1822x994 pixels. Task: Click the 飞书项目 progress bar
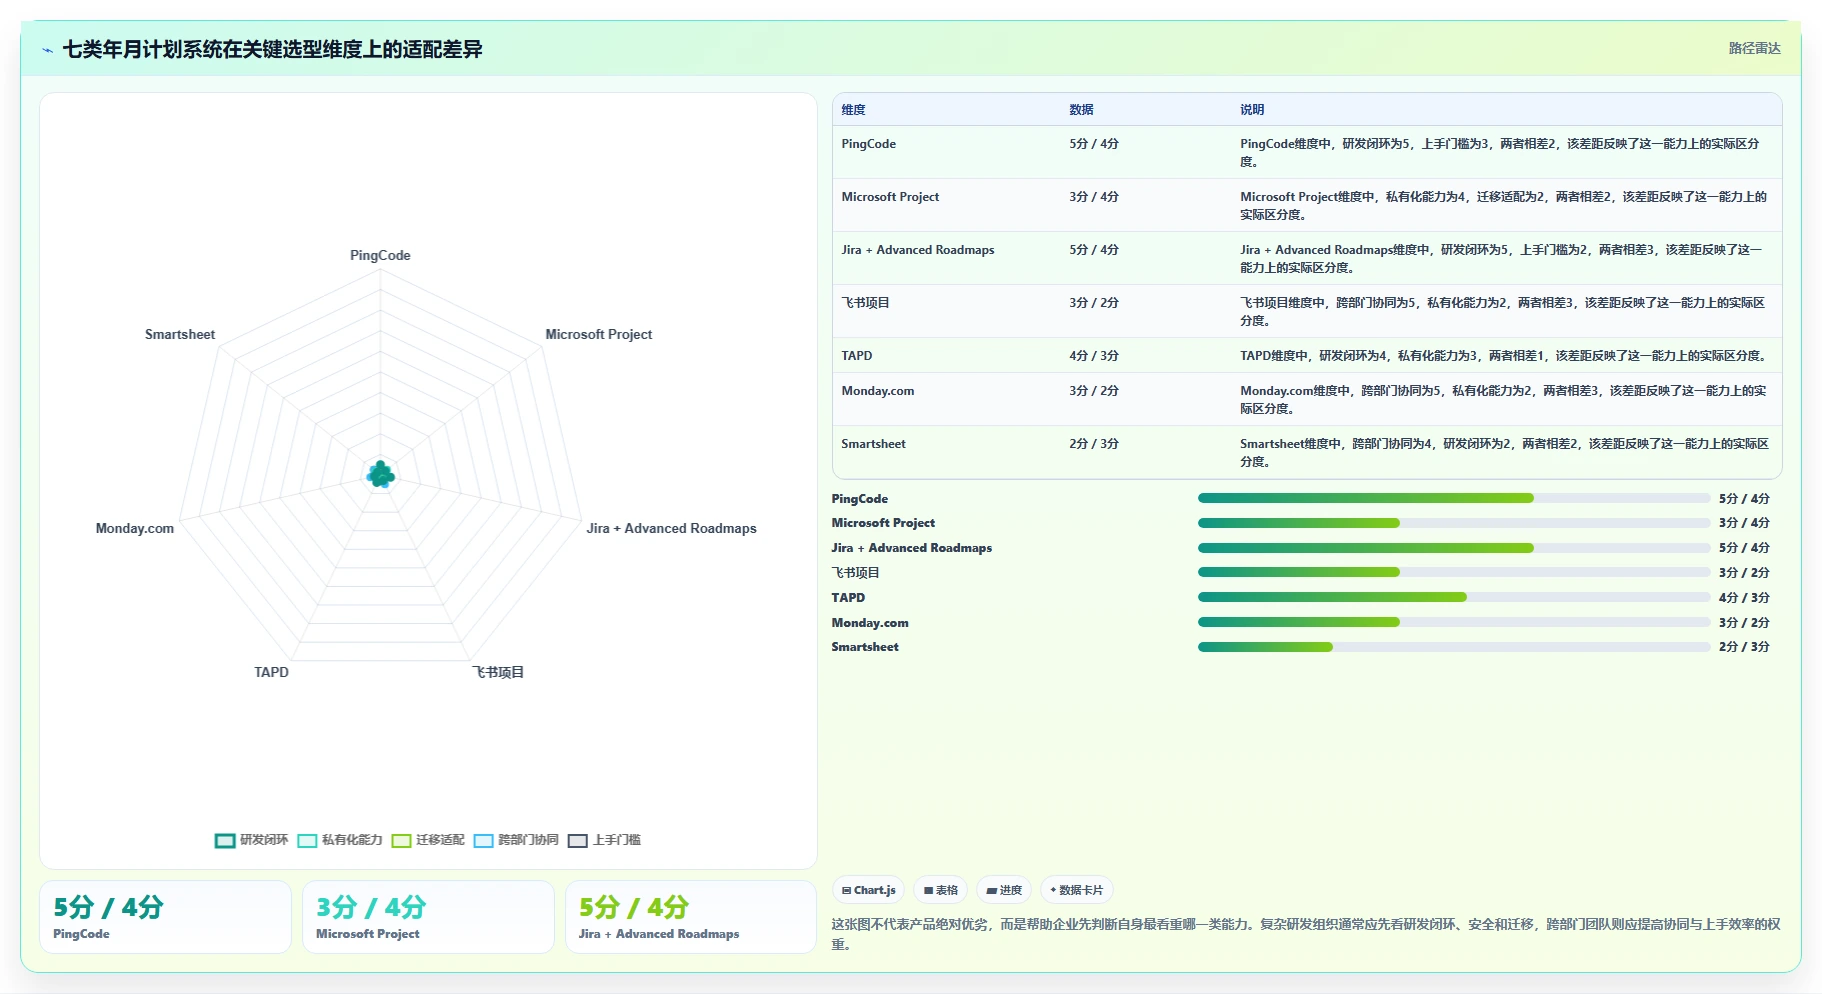click(x=1453, y=572)
